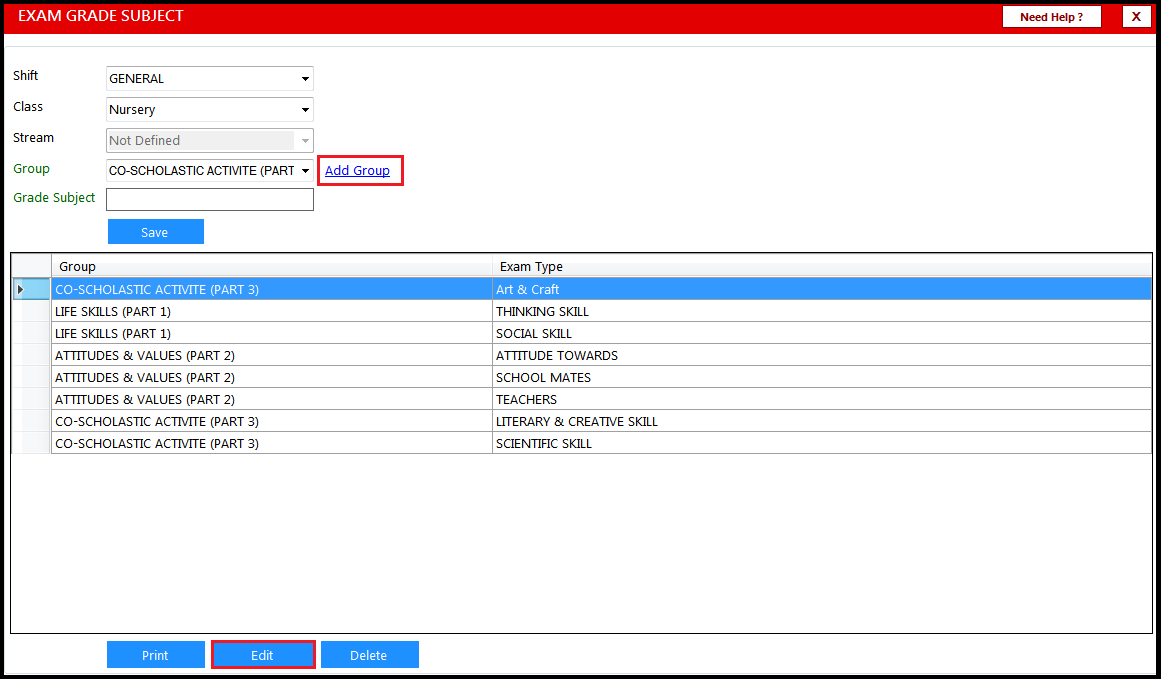Open the Shift dropdown showing GENERAL
The image size is (1161, 679).
pos(210,78)
